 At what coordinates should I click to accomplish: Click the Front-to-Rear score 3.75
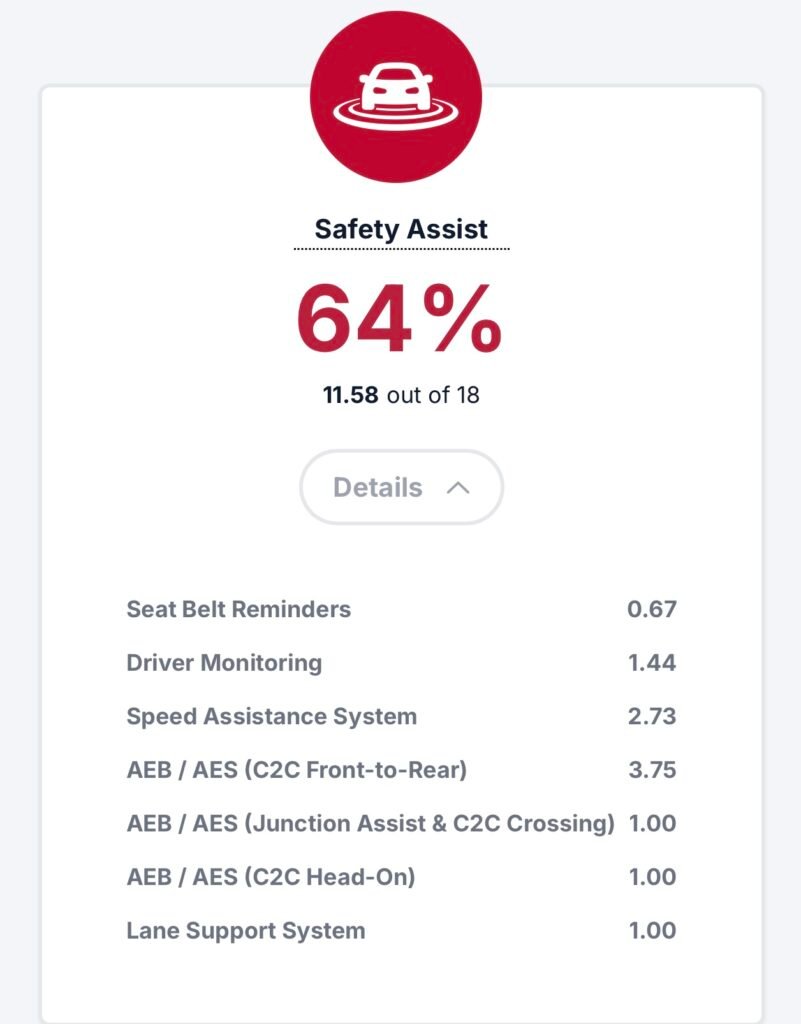[x=652, y=770]
